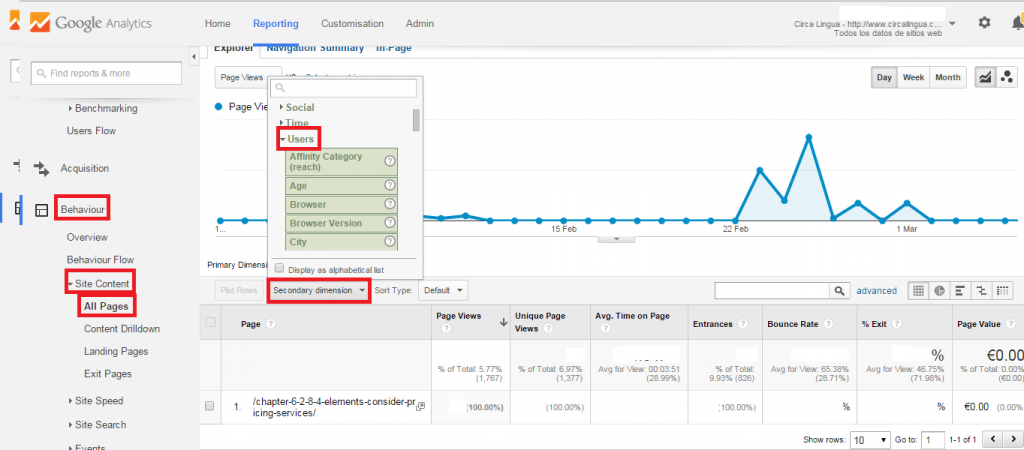Open the Customisation tab
The width and height of the screenshot is (1024, 450).
pos(352,24)
